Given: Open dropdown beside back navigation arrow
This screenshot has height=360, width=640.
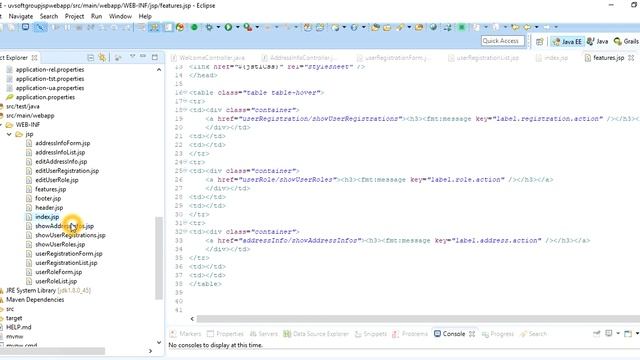Looking at the screenshot, I should (x=536, y=27).
